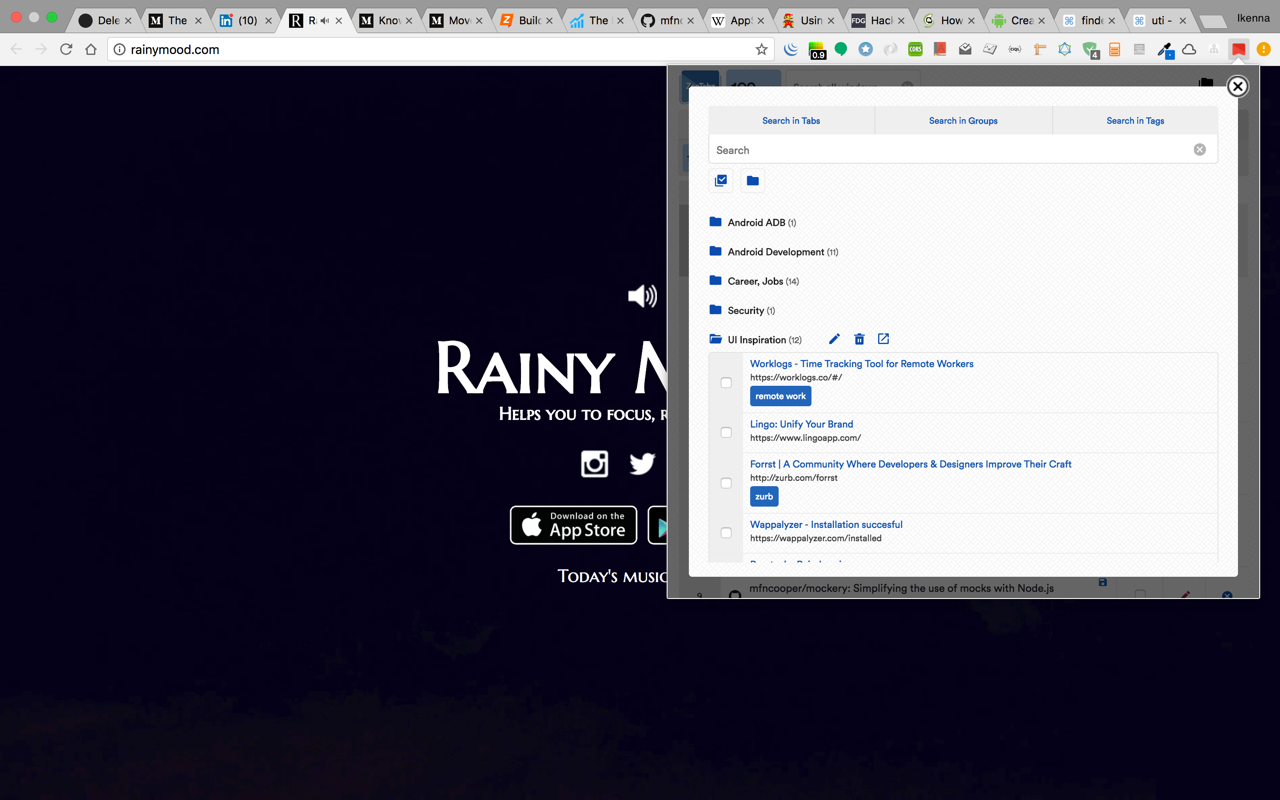Click the speaker volume icon on Rainy Mood
This screenshot has width=1280, height=800.
642,296
